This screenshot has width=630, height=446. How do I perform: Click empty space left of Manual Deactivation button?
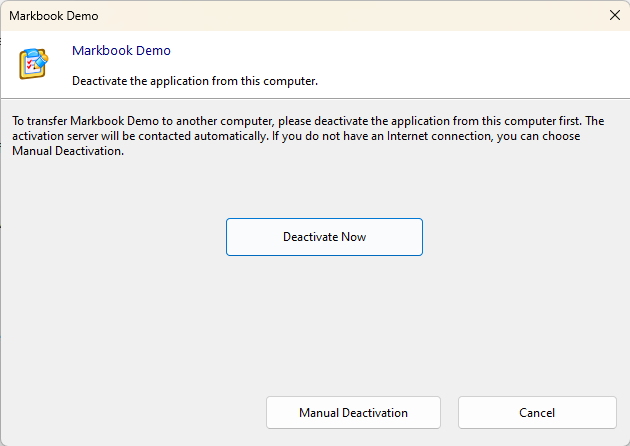130,412
